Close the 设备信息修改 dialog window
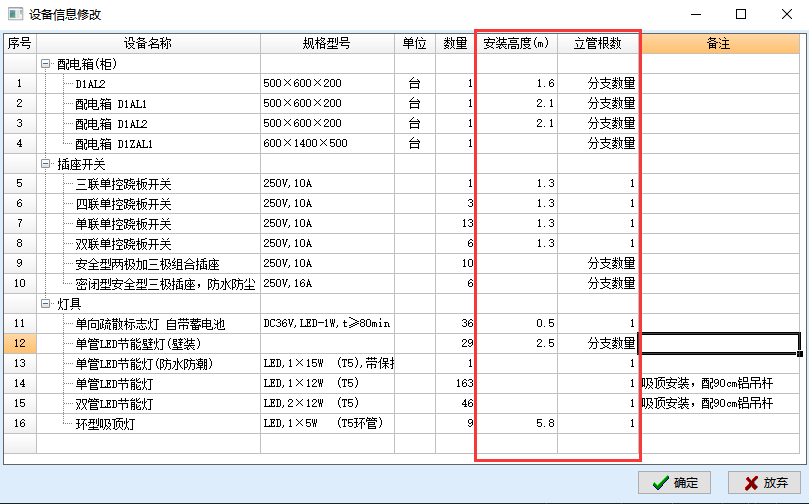809x504 pixels. (x=785, y=15)
